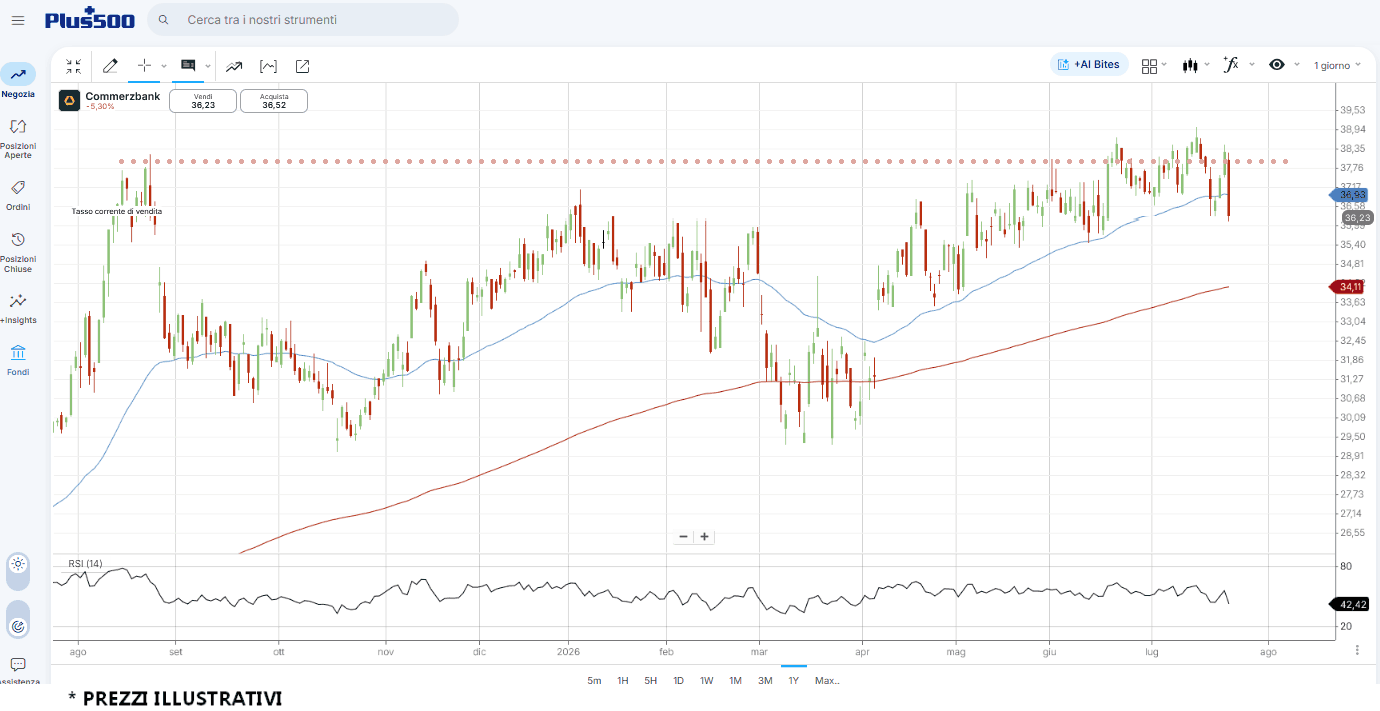Click the Commerzbank instrument logo
This screenshot has height=711, width=1380.
(x=69, y=101)
